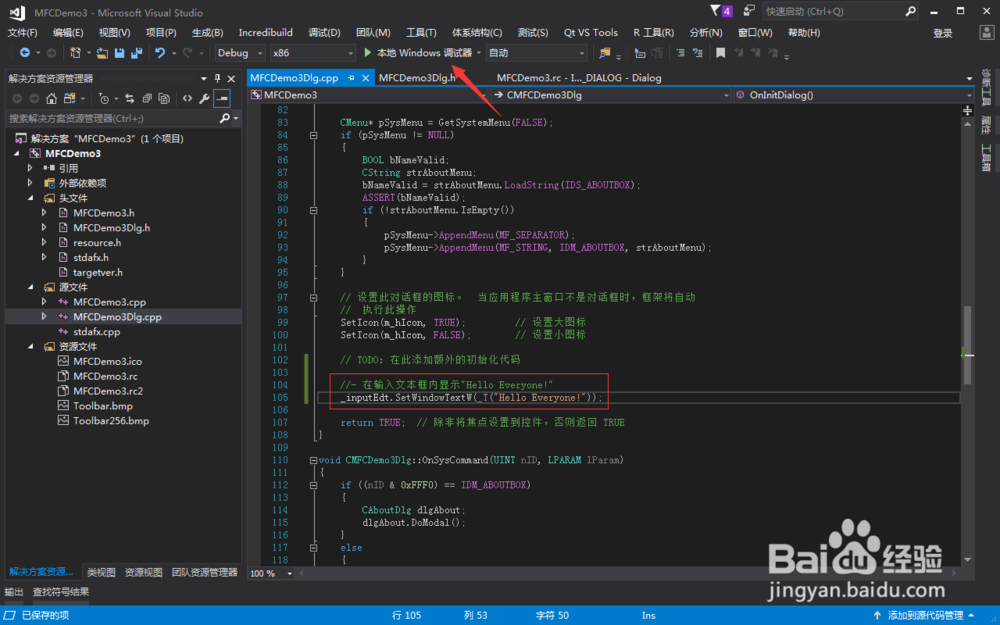The width and height of the screenshot is (1000, 625).
Task: Click 本地 Windows 调试器 start button
Action: (x=419, y=53)
